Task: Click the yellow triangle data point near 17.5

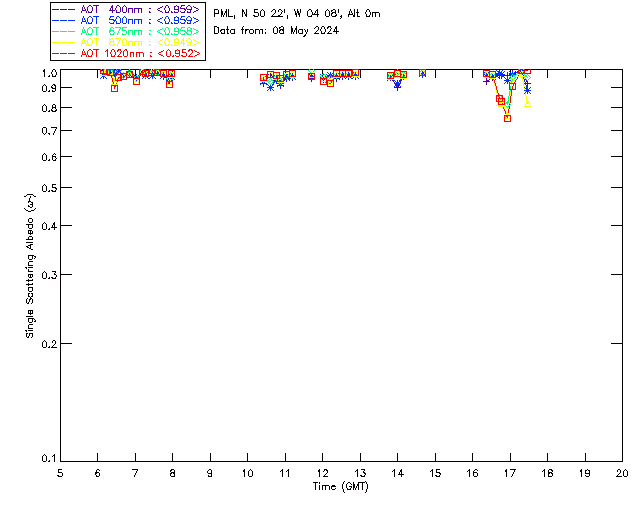Action: point(527,104)
